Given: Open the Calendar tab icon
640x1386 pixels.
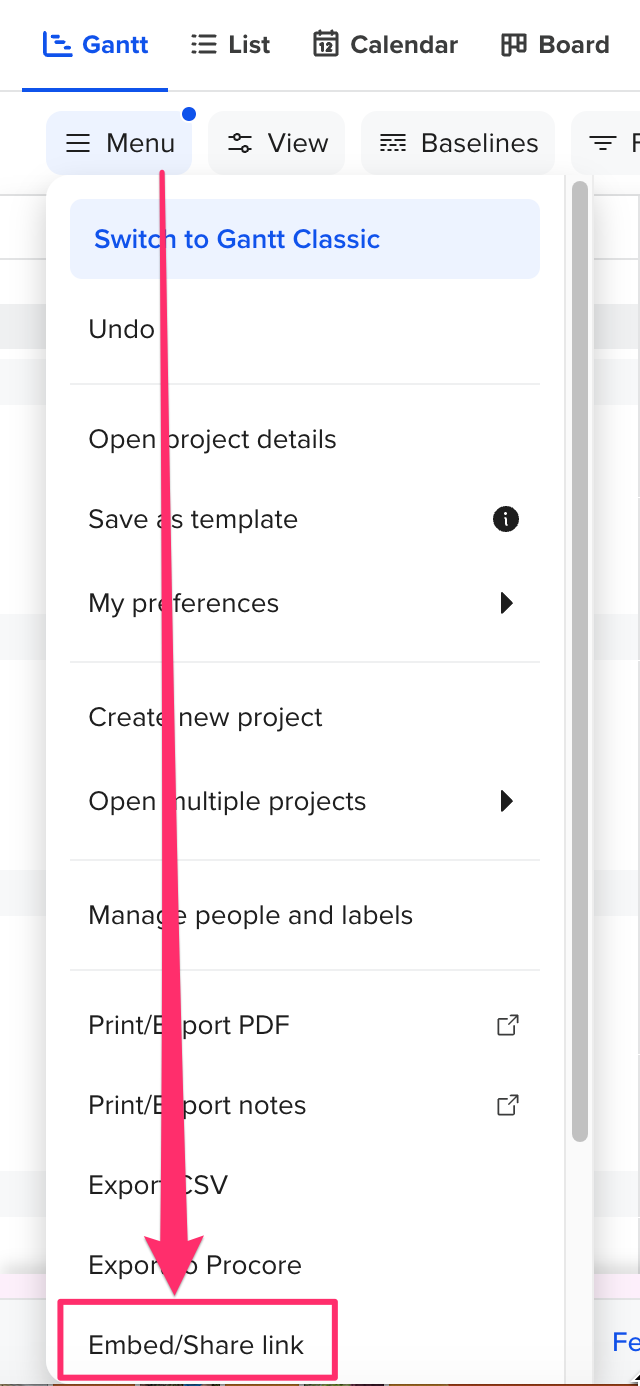Looking at the screenshot, I should (326, 45).
